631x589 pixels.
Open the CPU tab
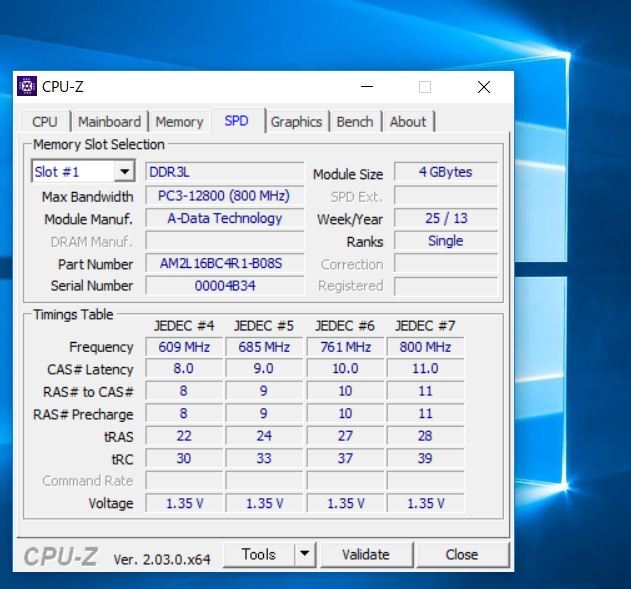tap(45, 122)
